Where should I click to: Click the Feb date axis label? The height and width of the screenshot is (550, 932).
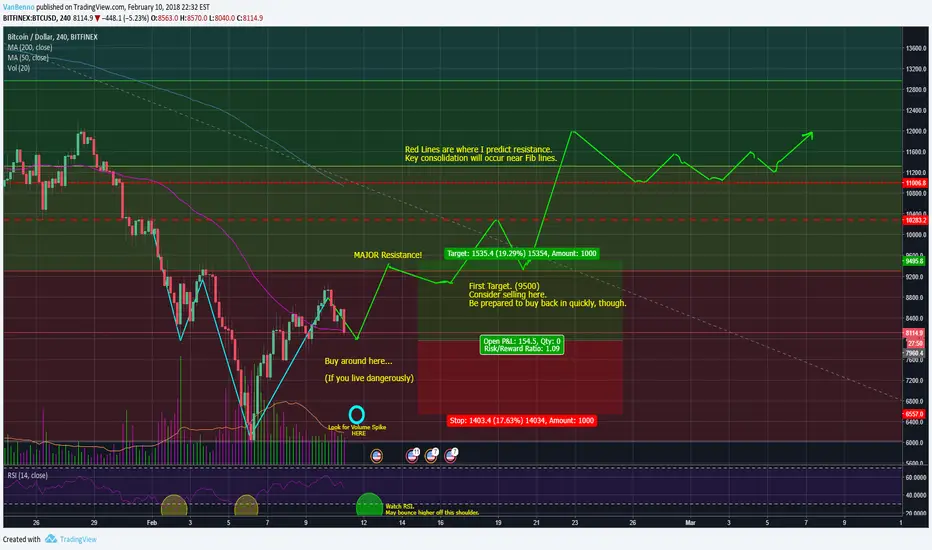152,523
